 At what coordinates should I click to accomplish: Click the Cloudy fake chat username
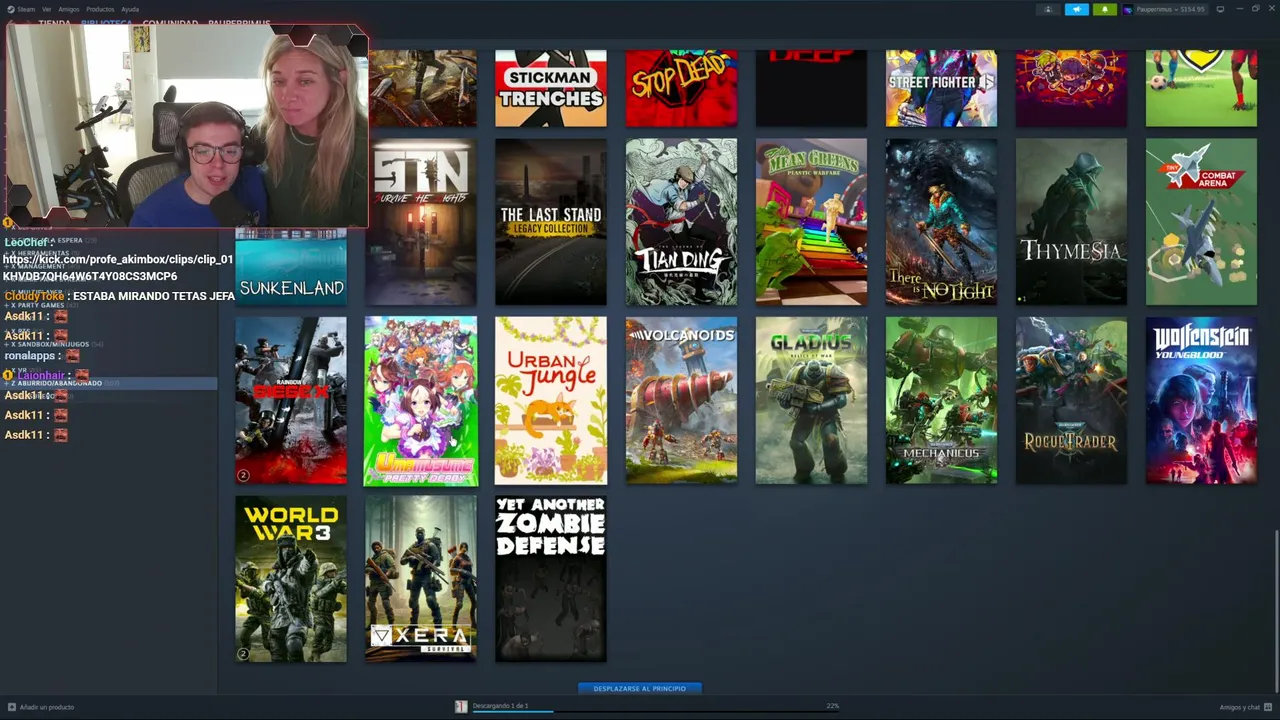click(35, 296)
